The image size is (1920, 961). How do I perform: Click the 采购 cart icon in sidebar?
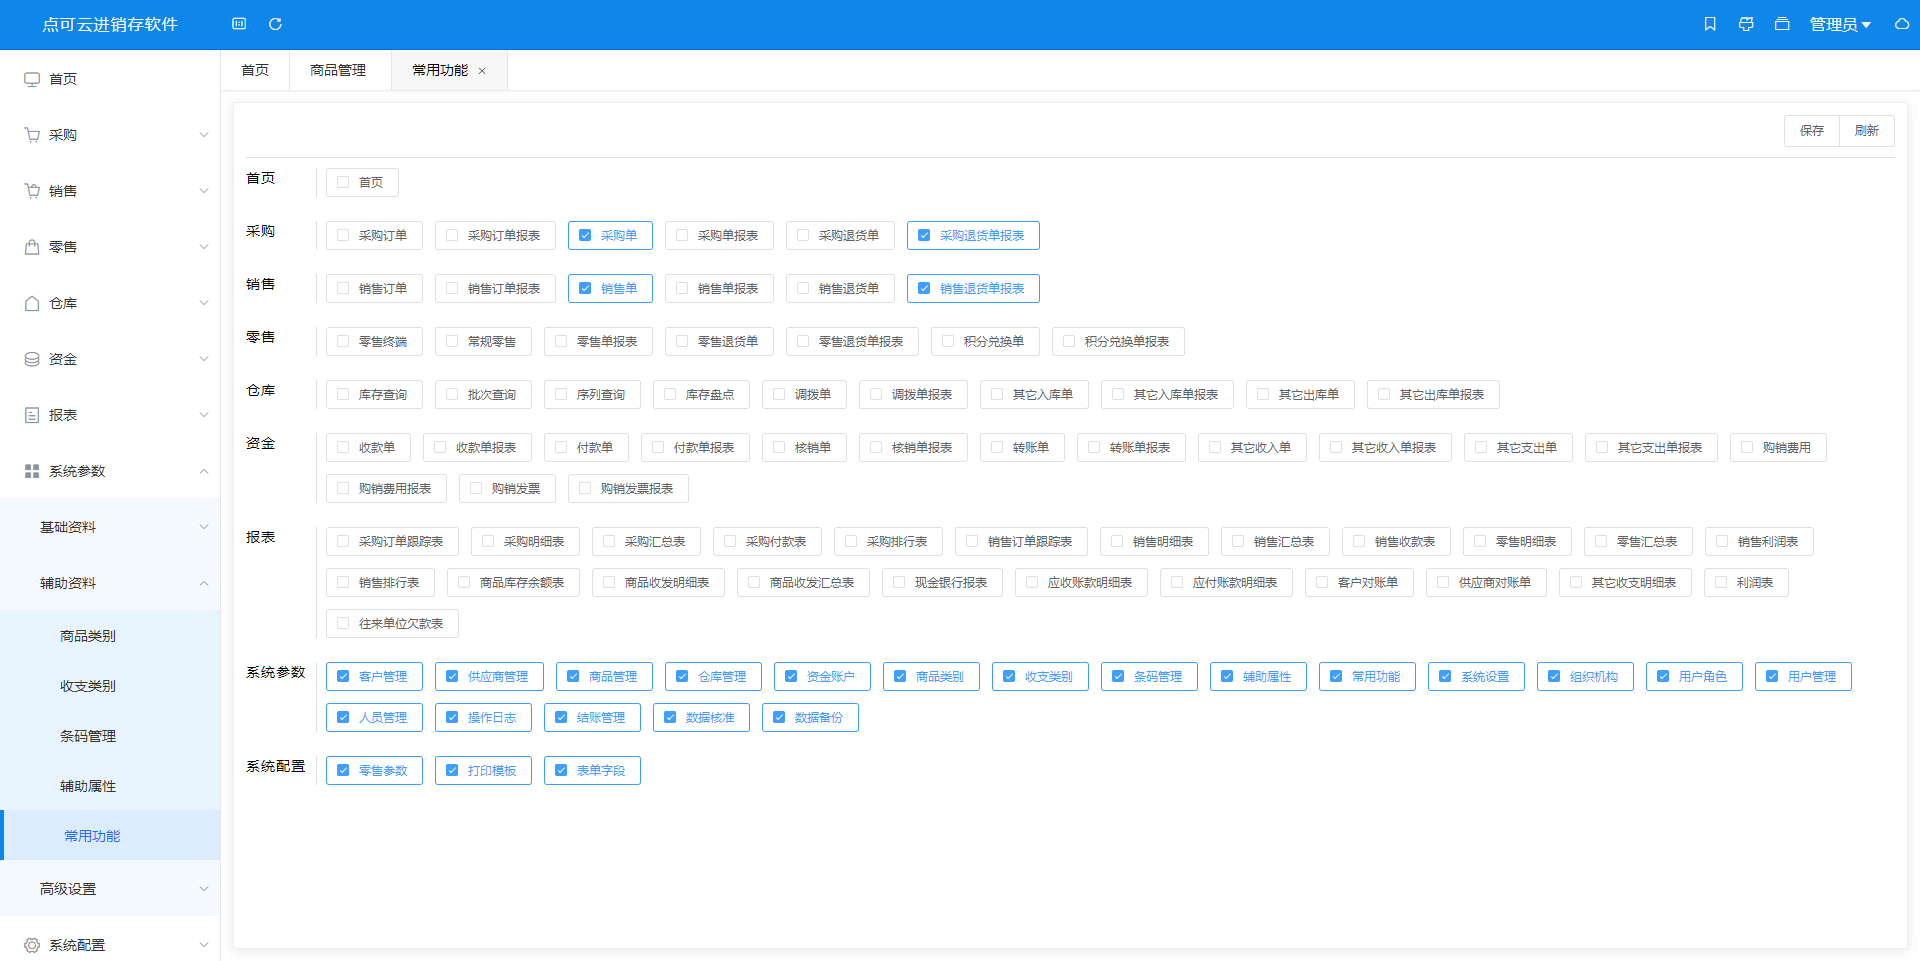(x=32, y=135)
